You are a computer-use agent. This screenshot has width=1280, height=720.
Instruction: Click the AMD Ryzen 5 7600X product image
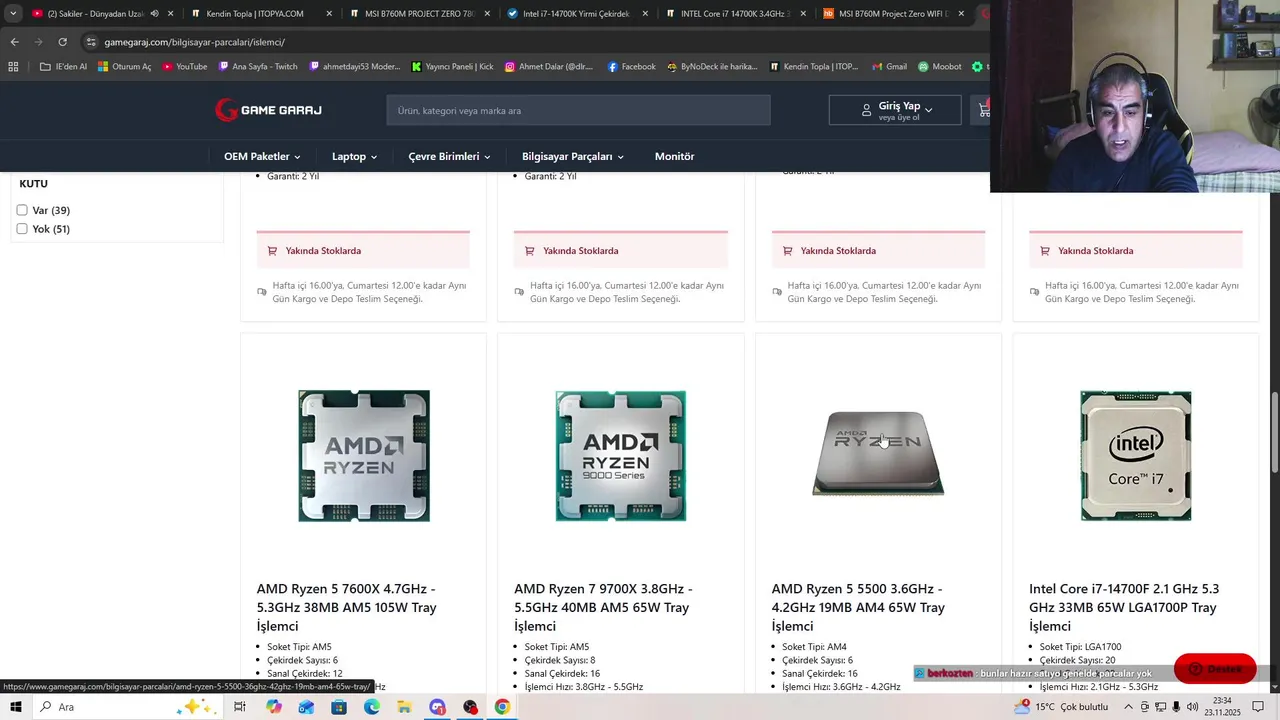click(x=364, y=456)
